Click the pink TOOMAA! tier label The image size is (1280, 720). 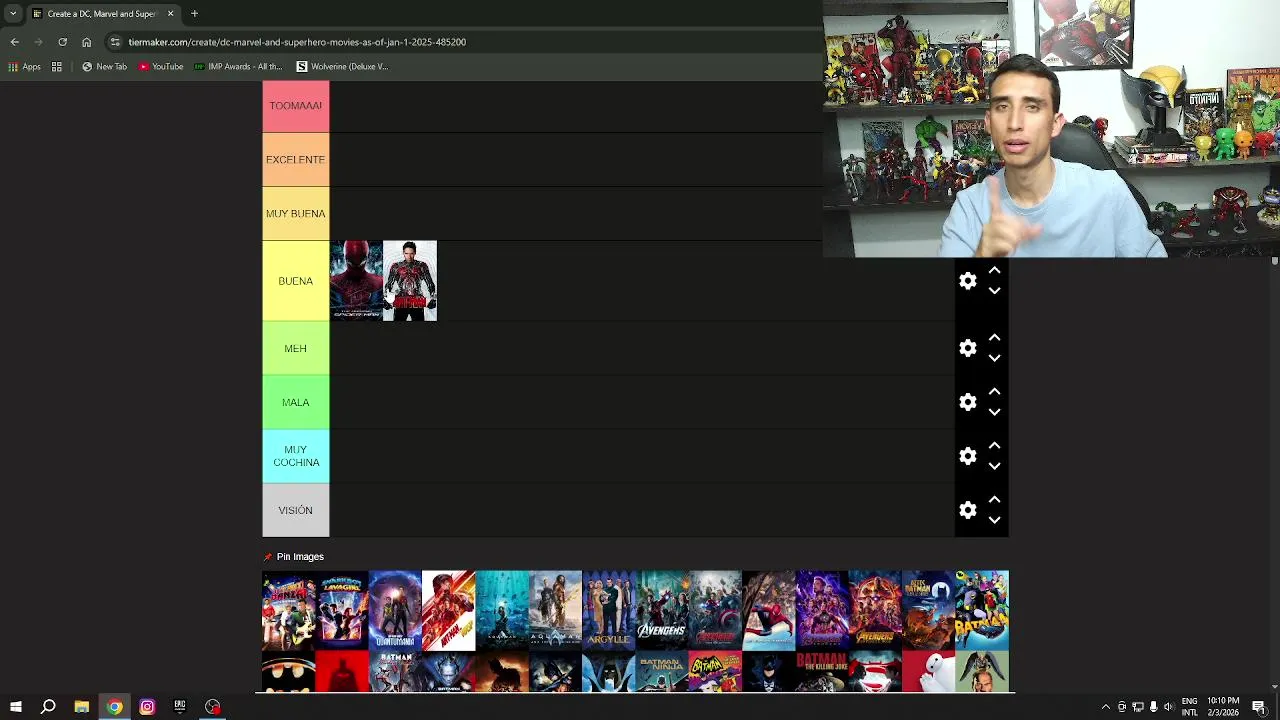[x=295, y=106]
